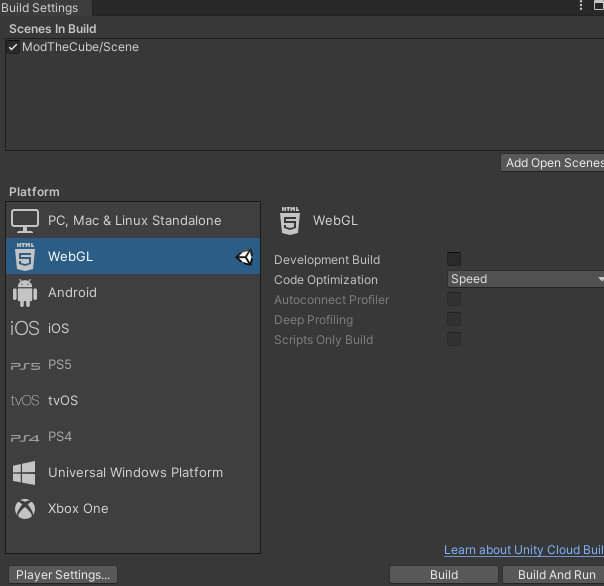The height and width of the screenshot is (586, 604).
Task: Click the Code Optimization label
Action: (x=326, y=280)
